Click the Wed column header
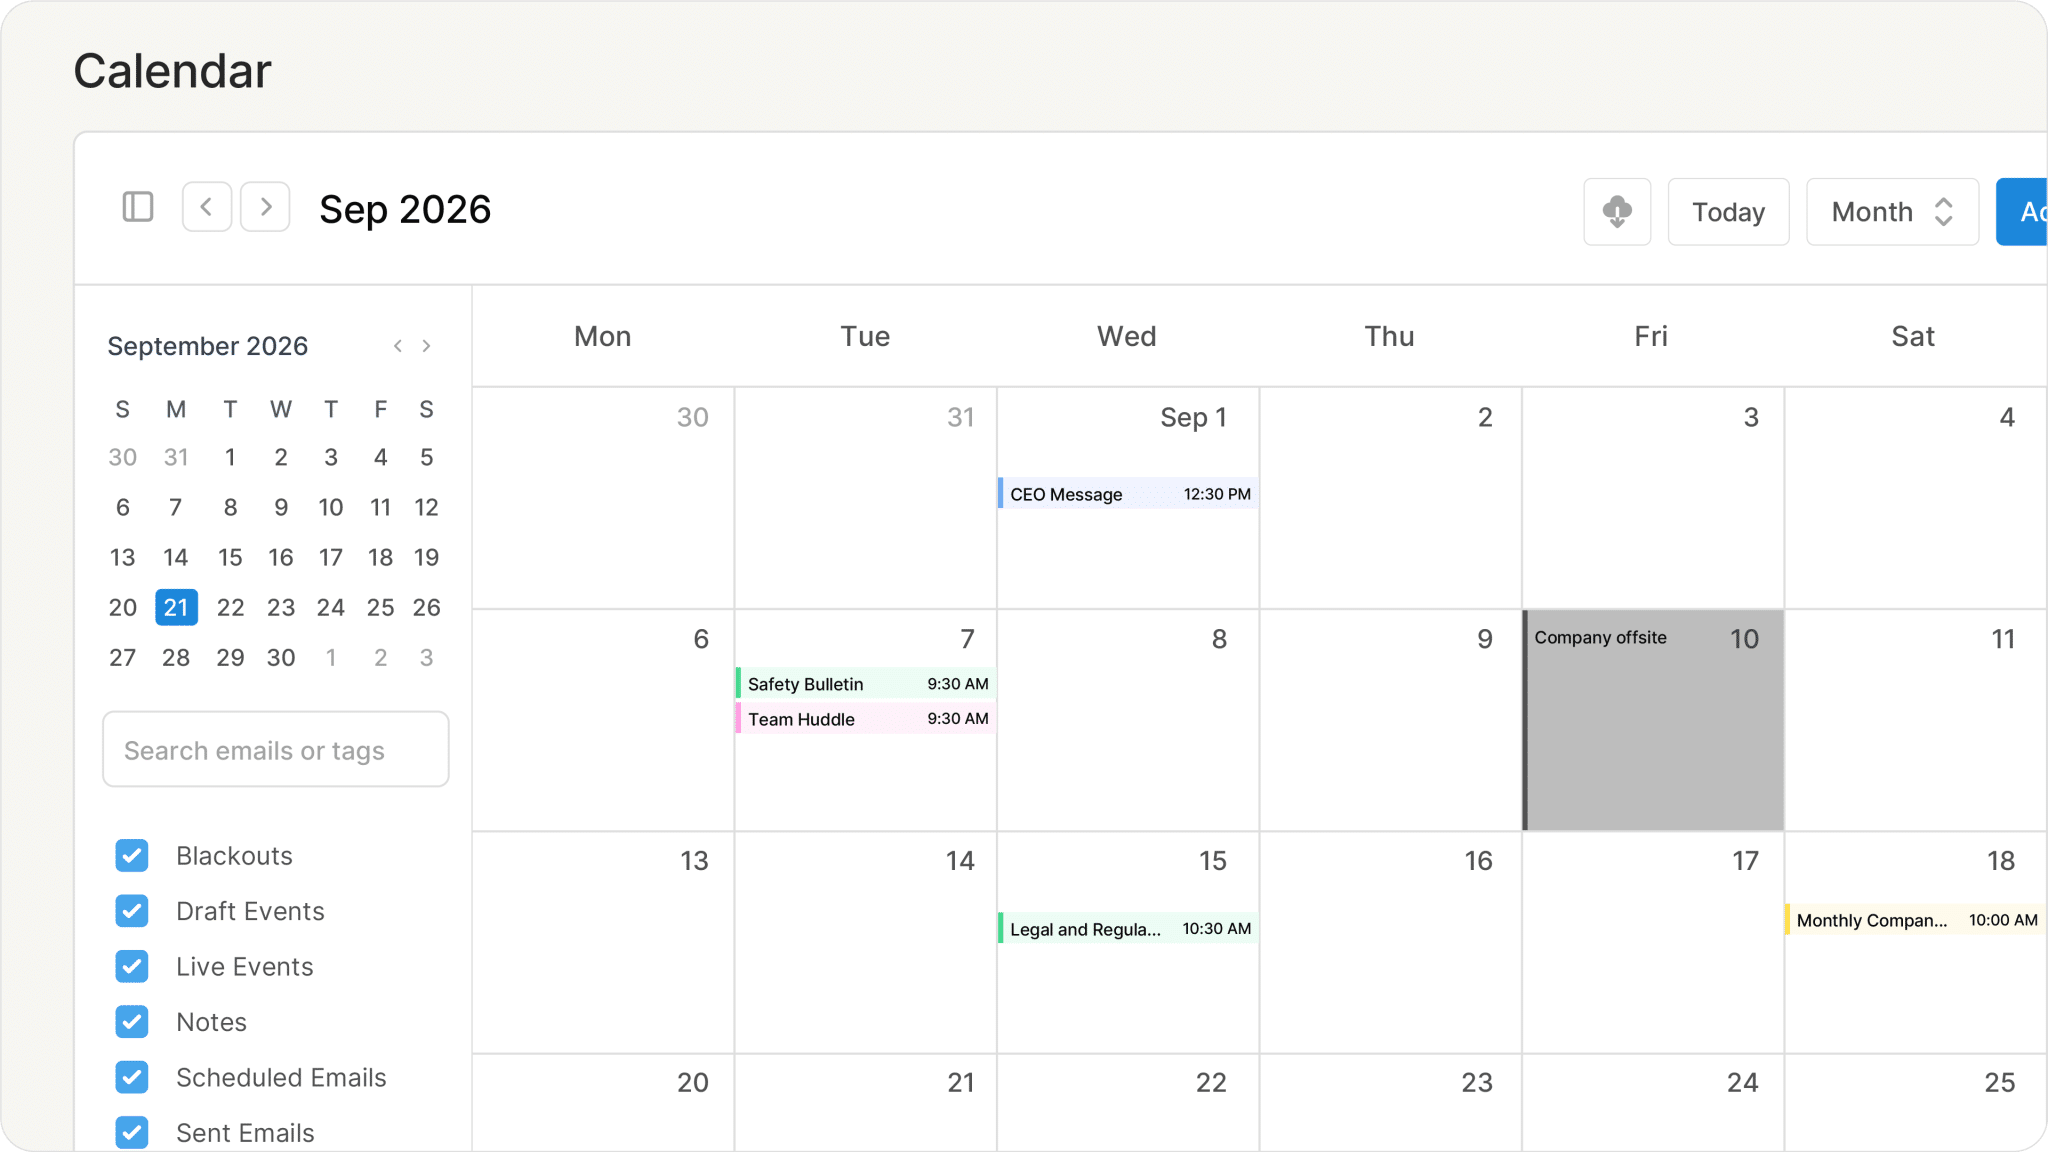Viewport: 2048px width, 1152px height. point(1127,336)
